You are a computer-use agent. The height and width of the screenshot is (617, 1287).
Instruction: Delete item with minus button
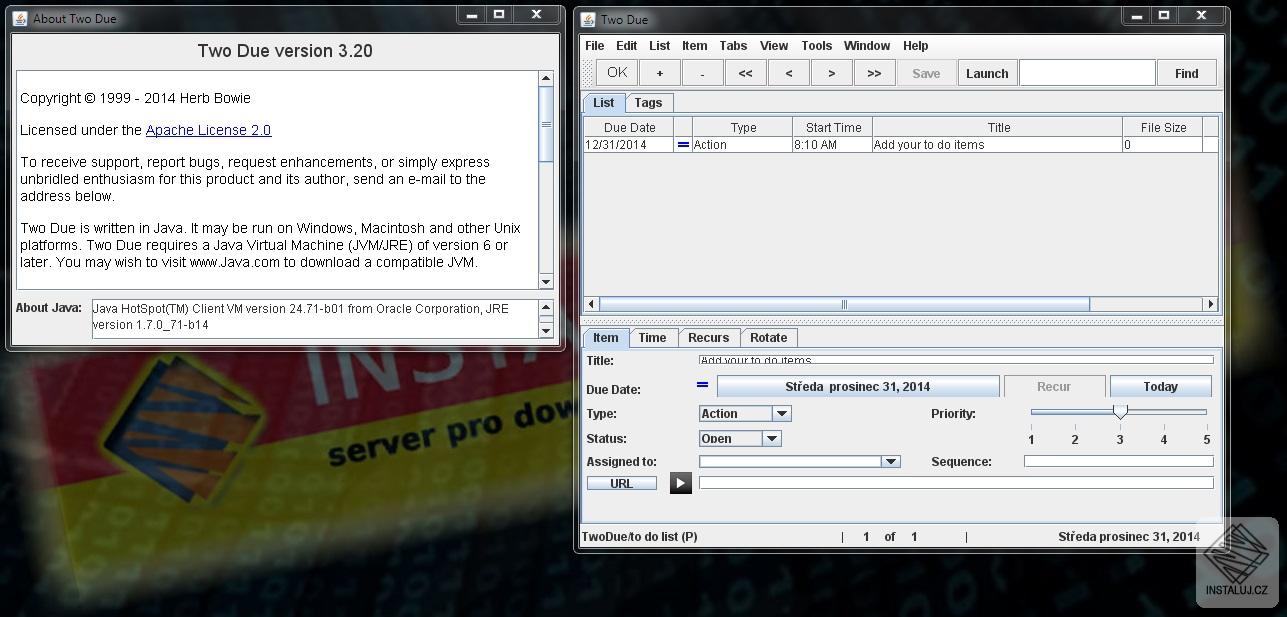(x=702, y=73)
